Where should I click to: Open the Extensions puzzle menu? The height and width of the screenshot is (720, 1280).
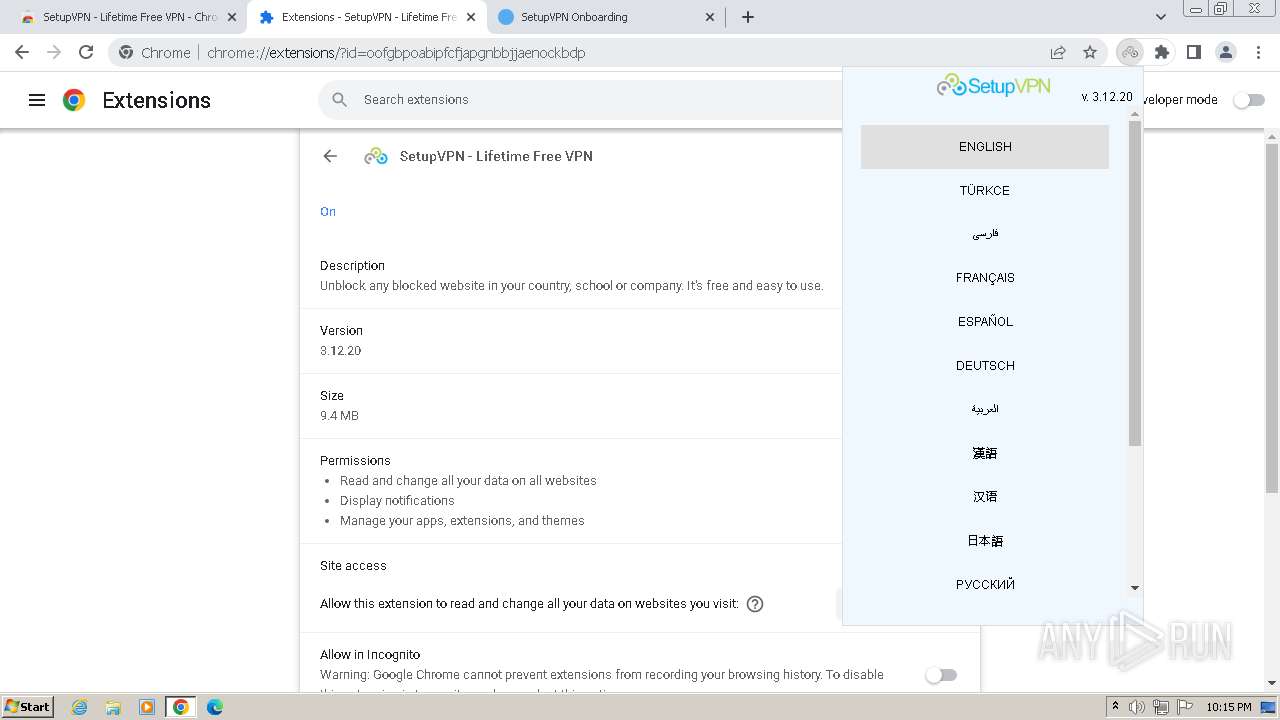[x=1161, y=52]
